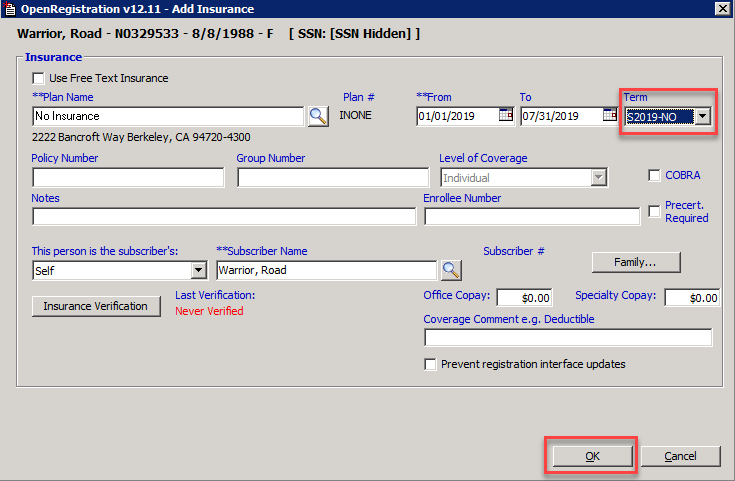The image size is (735, 481).
Task: Focus the Group Number field
Action: (333, 178)
